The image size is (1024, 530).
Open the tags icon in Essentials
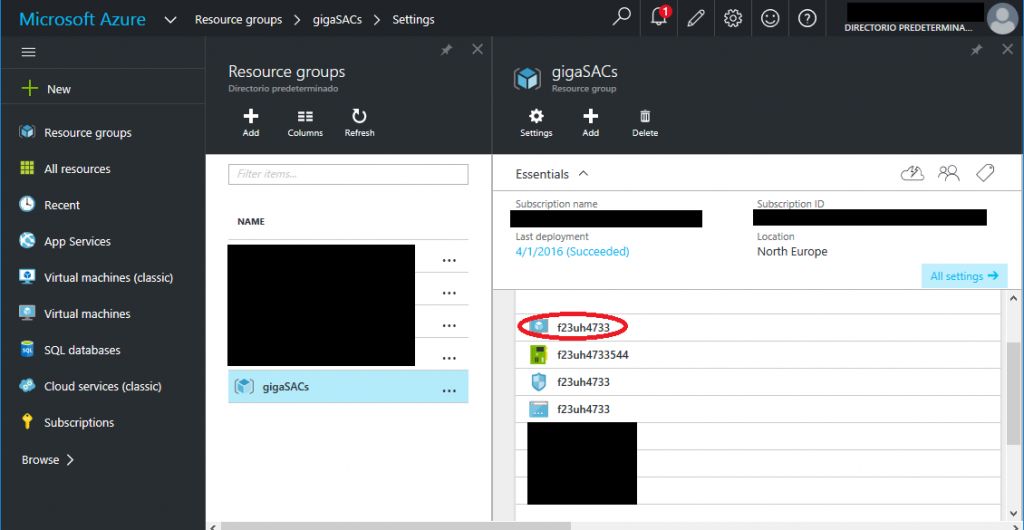tap(985, 173)
